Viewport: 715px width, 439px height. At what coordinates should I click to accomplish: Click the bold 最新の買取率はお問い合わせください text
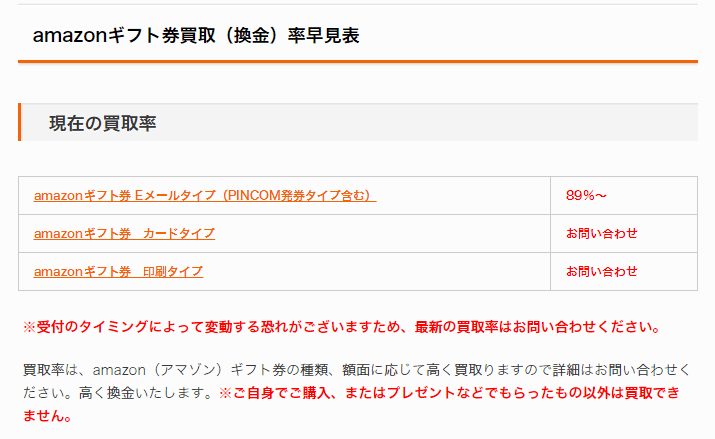pyautogui.click(x=538, y=327)
